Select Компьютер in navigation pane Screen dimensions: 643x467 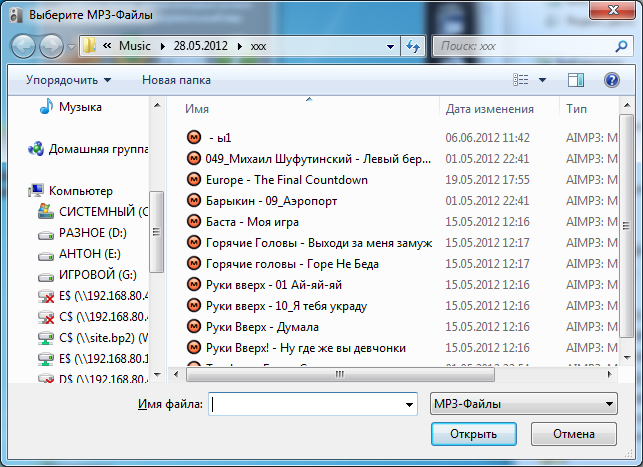click(x=81, y=191)
